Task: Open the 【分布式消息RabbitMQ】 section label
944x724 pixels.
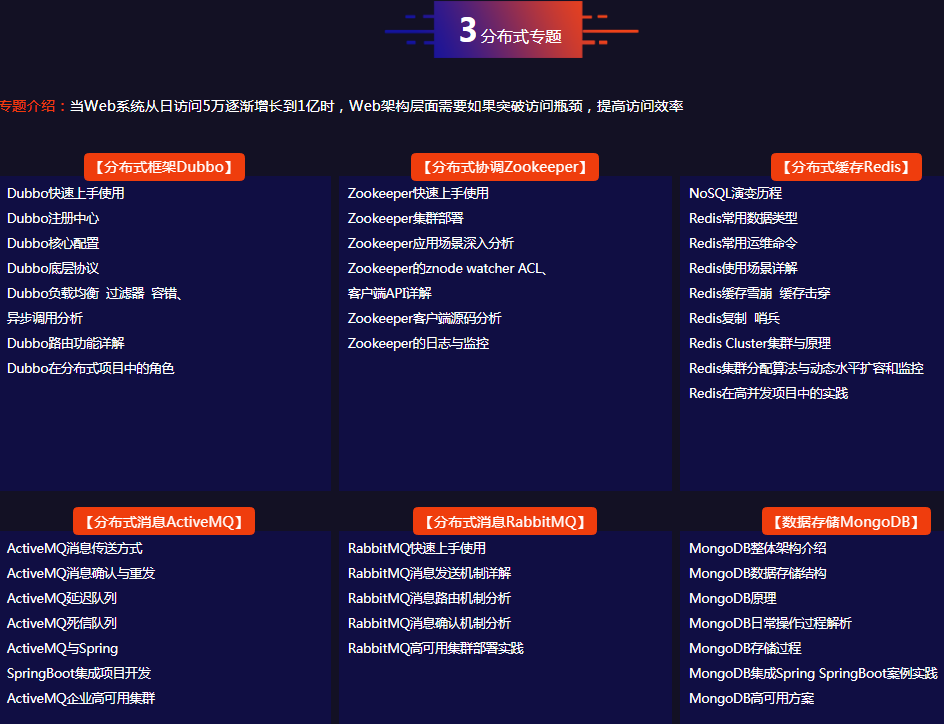Action: click(505, 521)
